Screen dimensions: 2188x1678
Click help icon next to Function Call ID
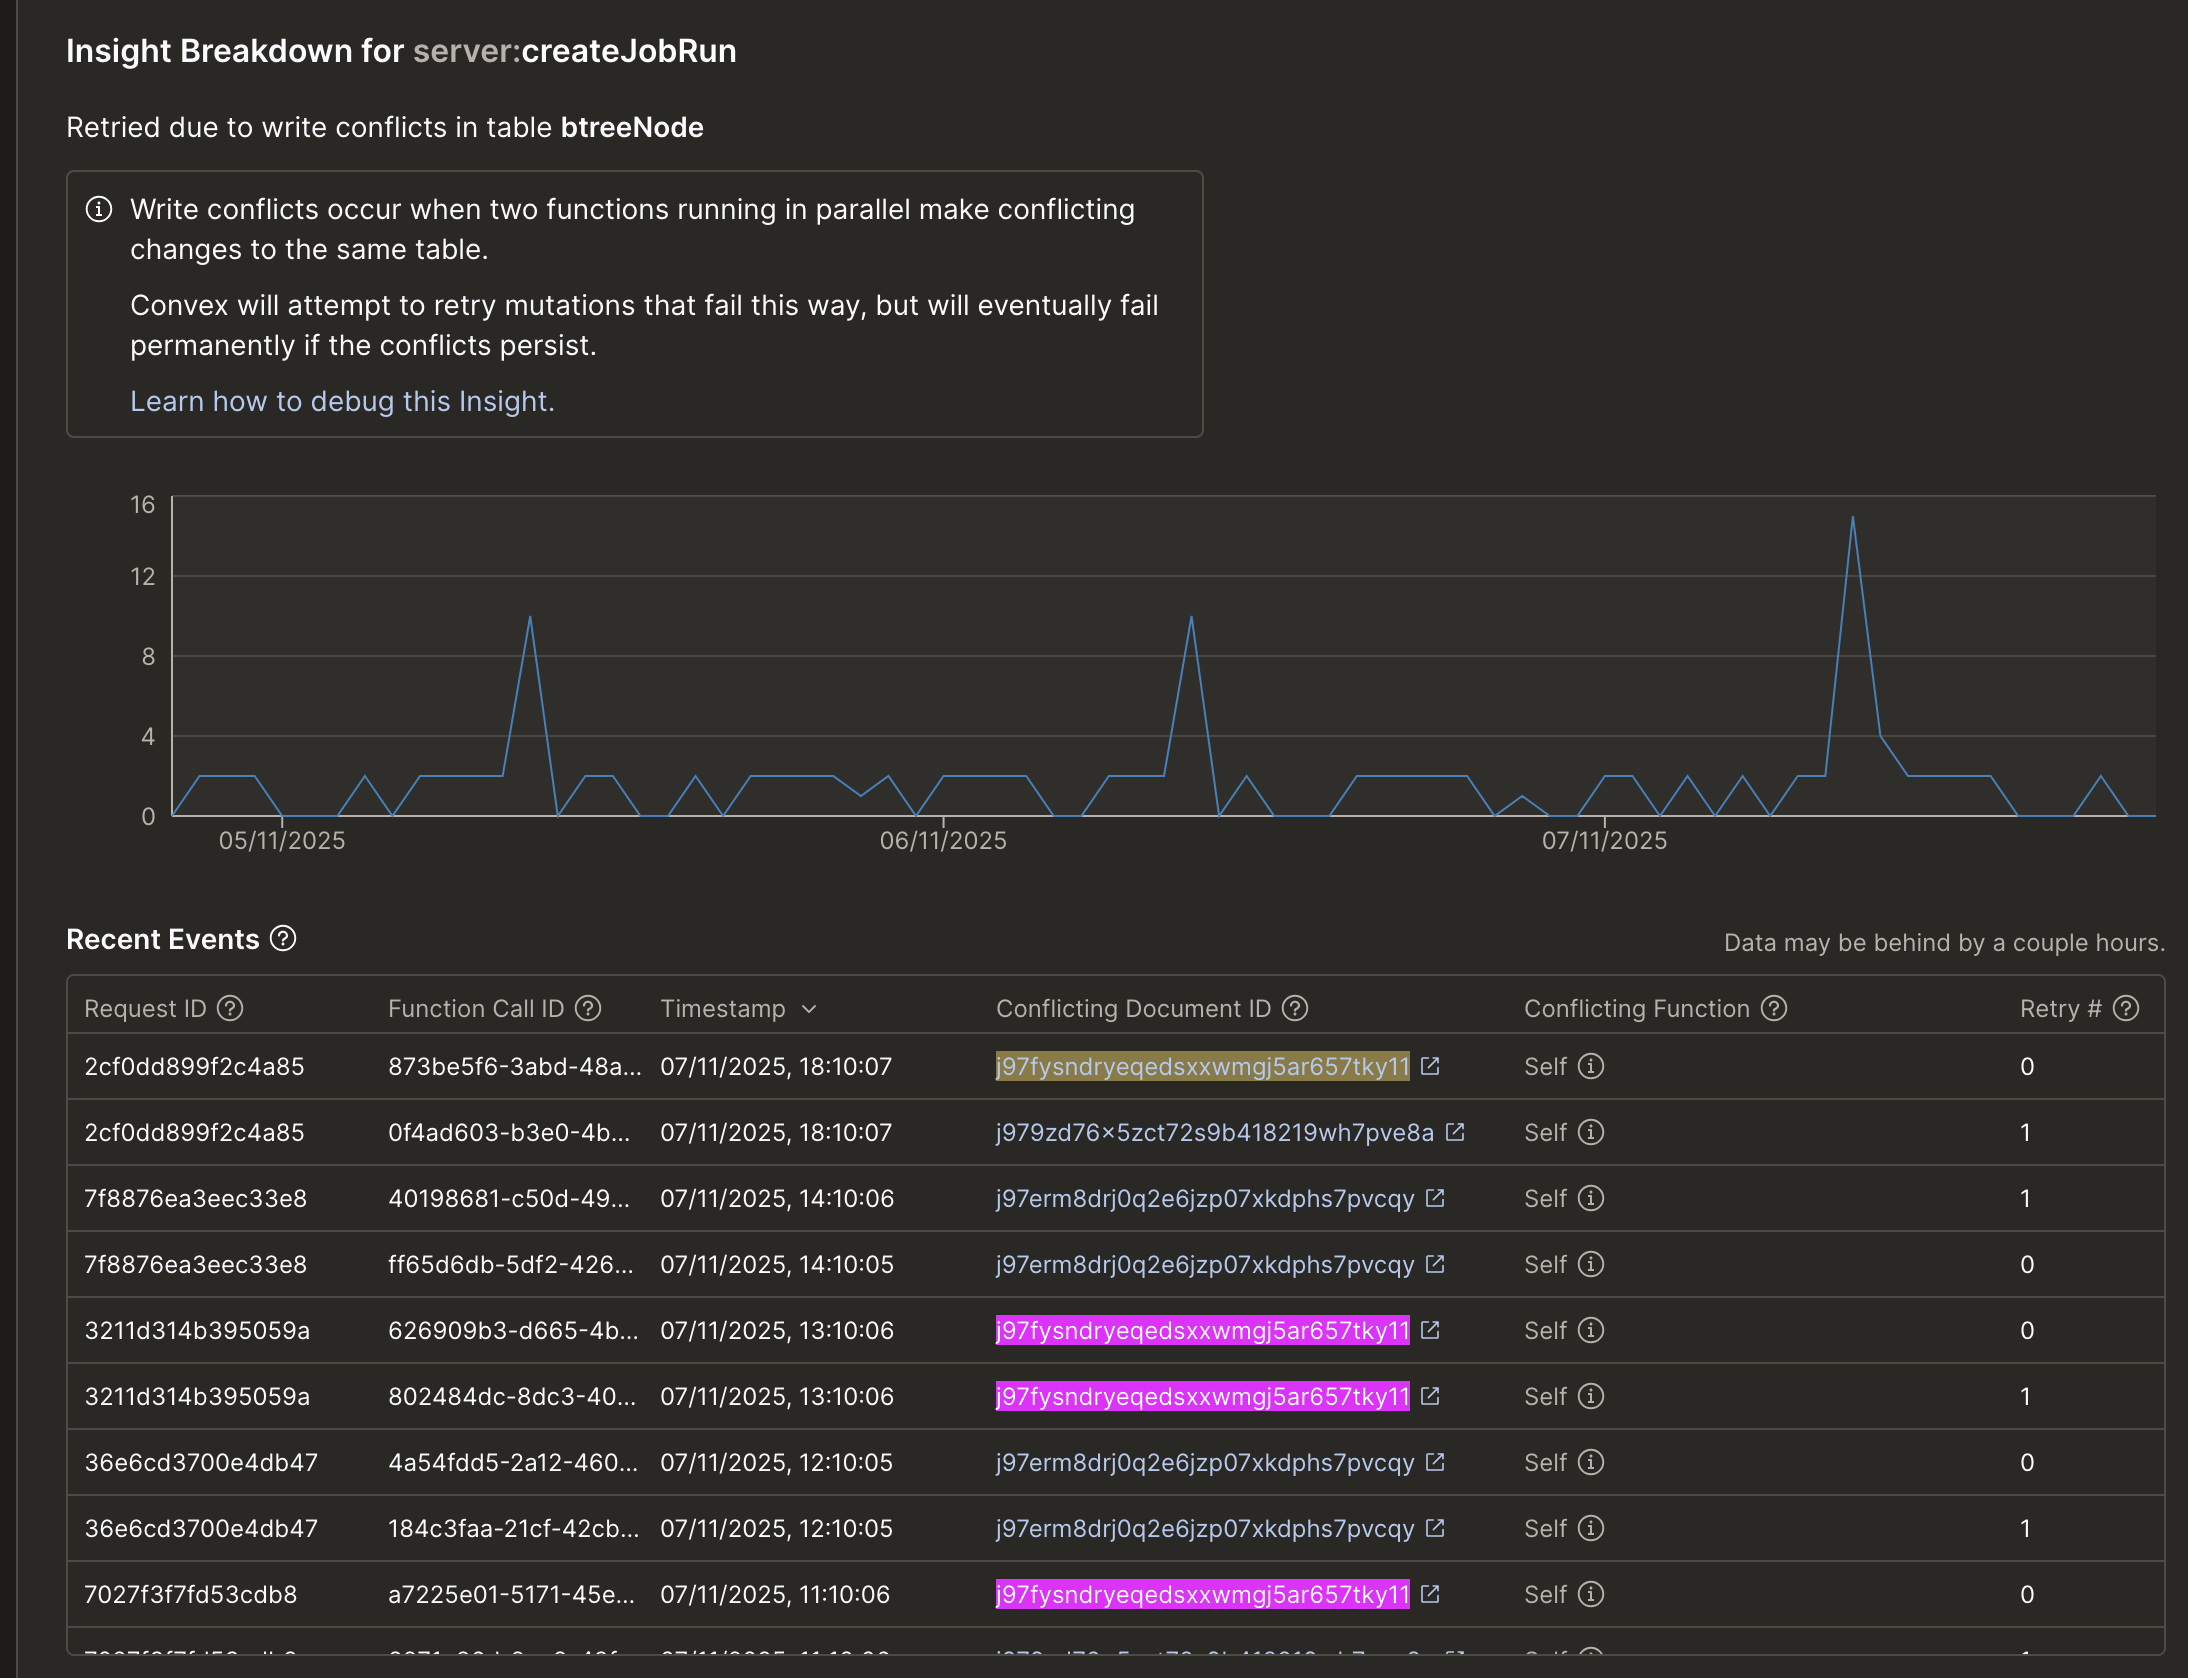[x=588, y=1008]
